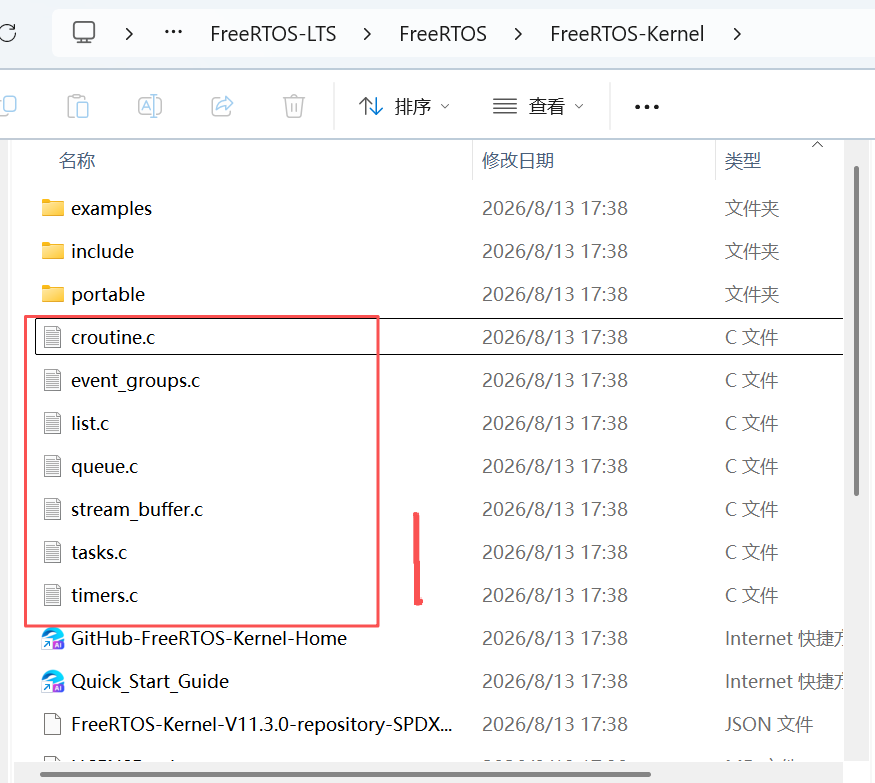Screen dimensions: 875x783
Task: Select GitHub-FreeRTOS-Kernel-Home shortcut icon
Action: [x=53, y=638]
